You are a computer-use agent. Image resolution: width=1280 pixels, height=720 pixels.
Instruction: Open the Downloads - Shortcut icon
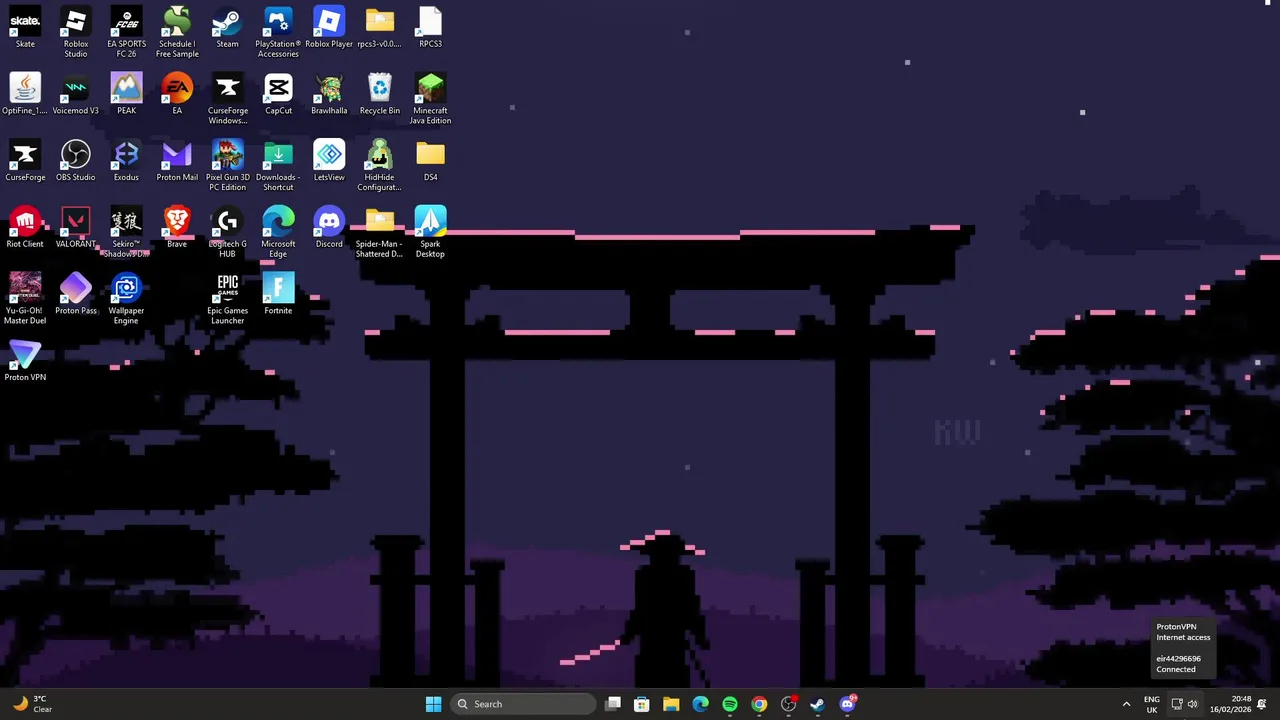tap(278, 165)
